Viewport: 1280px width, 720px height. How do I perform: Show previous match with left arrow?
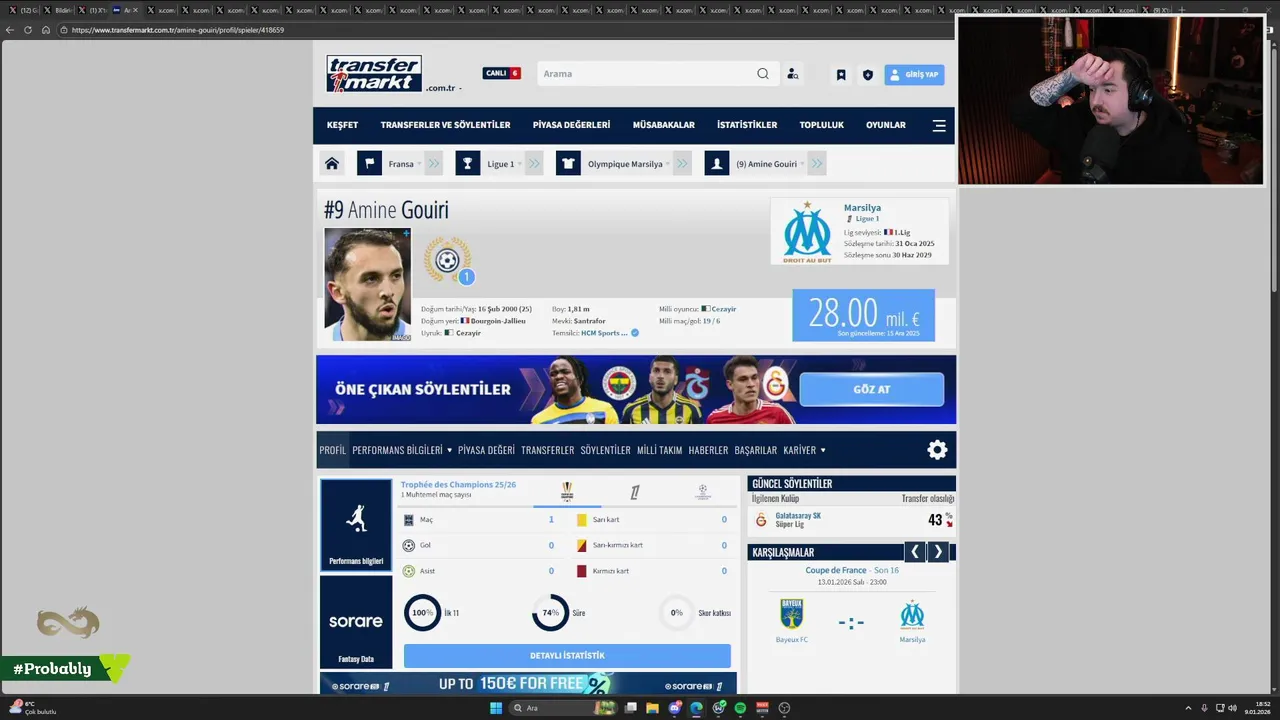point(914,552)
